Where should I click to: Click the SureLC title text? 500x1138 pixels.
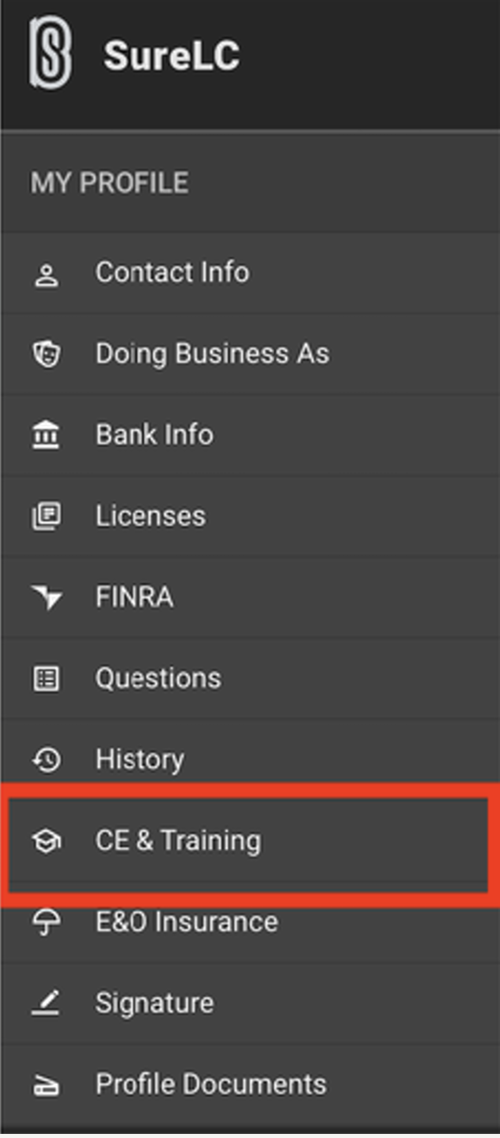[x=171, y=56]
